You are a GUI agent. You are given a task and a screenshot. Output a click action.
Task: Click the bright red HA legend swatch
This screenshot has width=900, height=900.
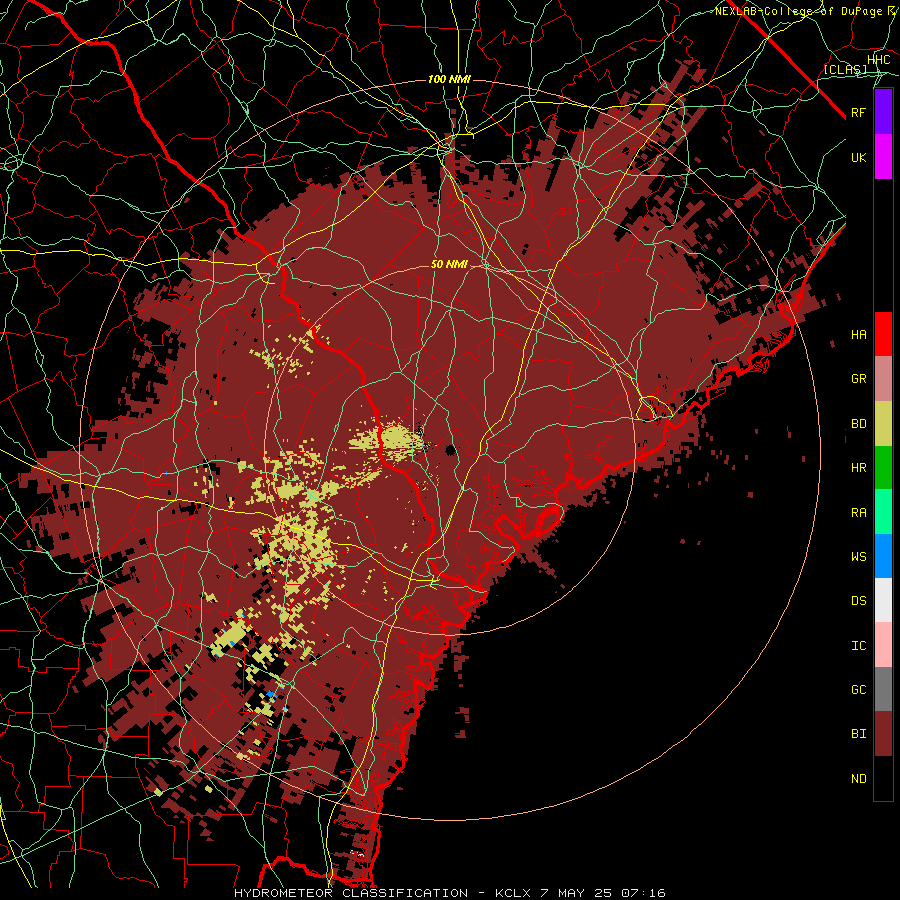(x=883, y=334)
